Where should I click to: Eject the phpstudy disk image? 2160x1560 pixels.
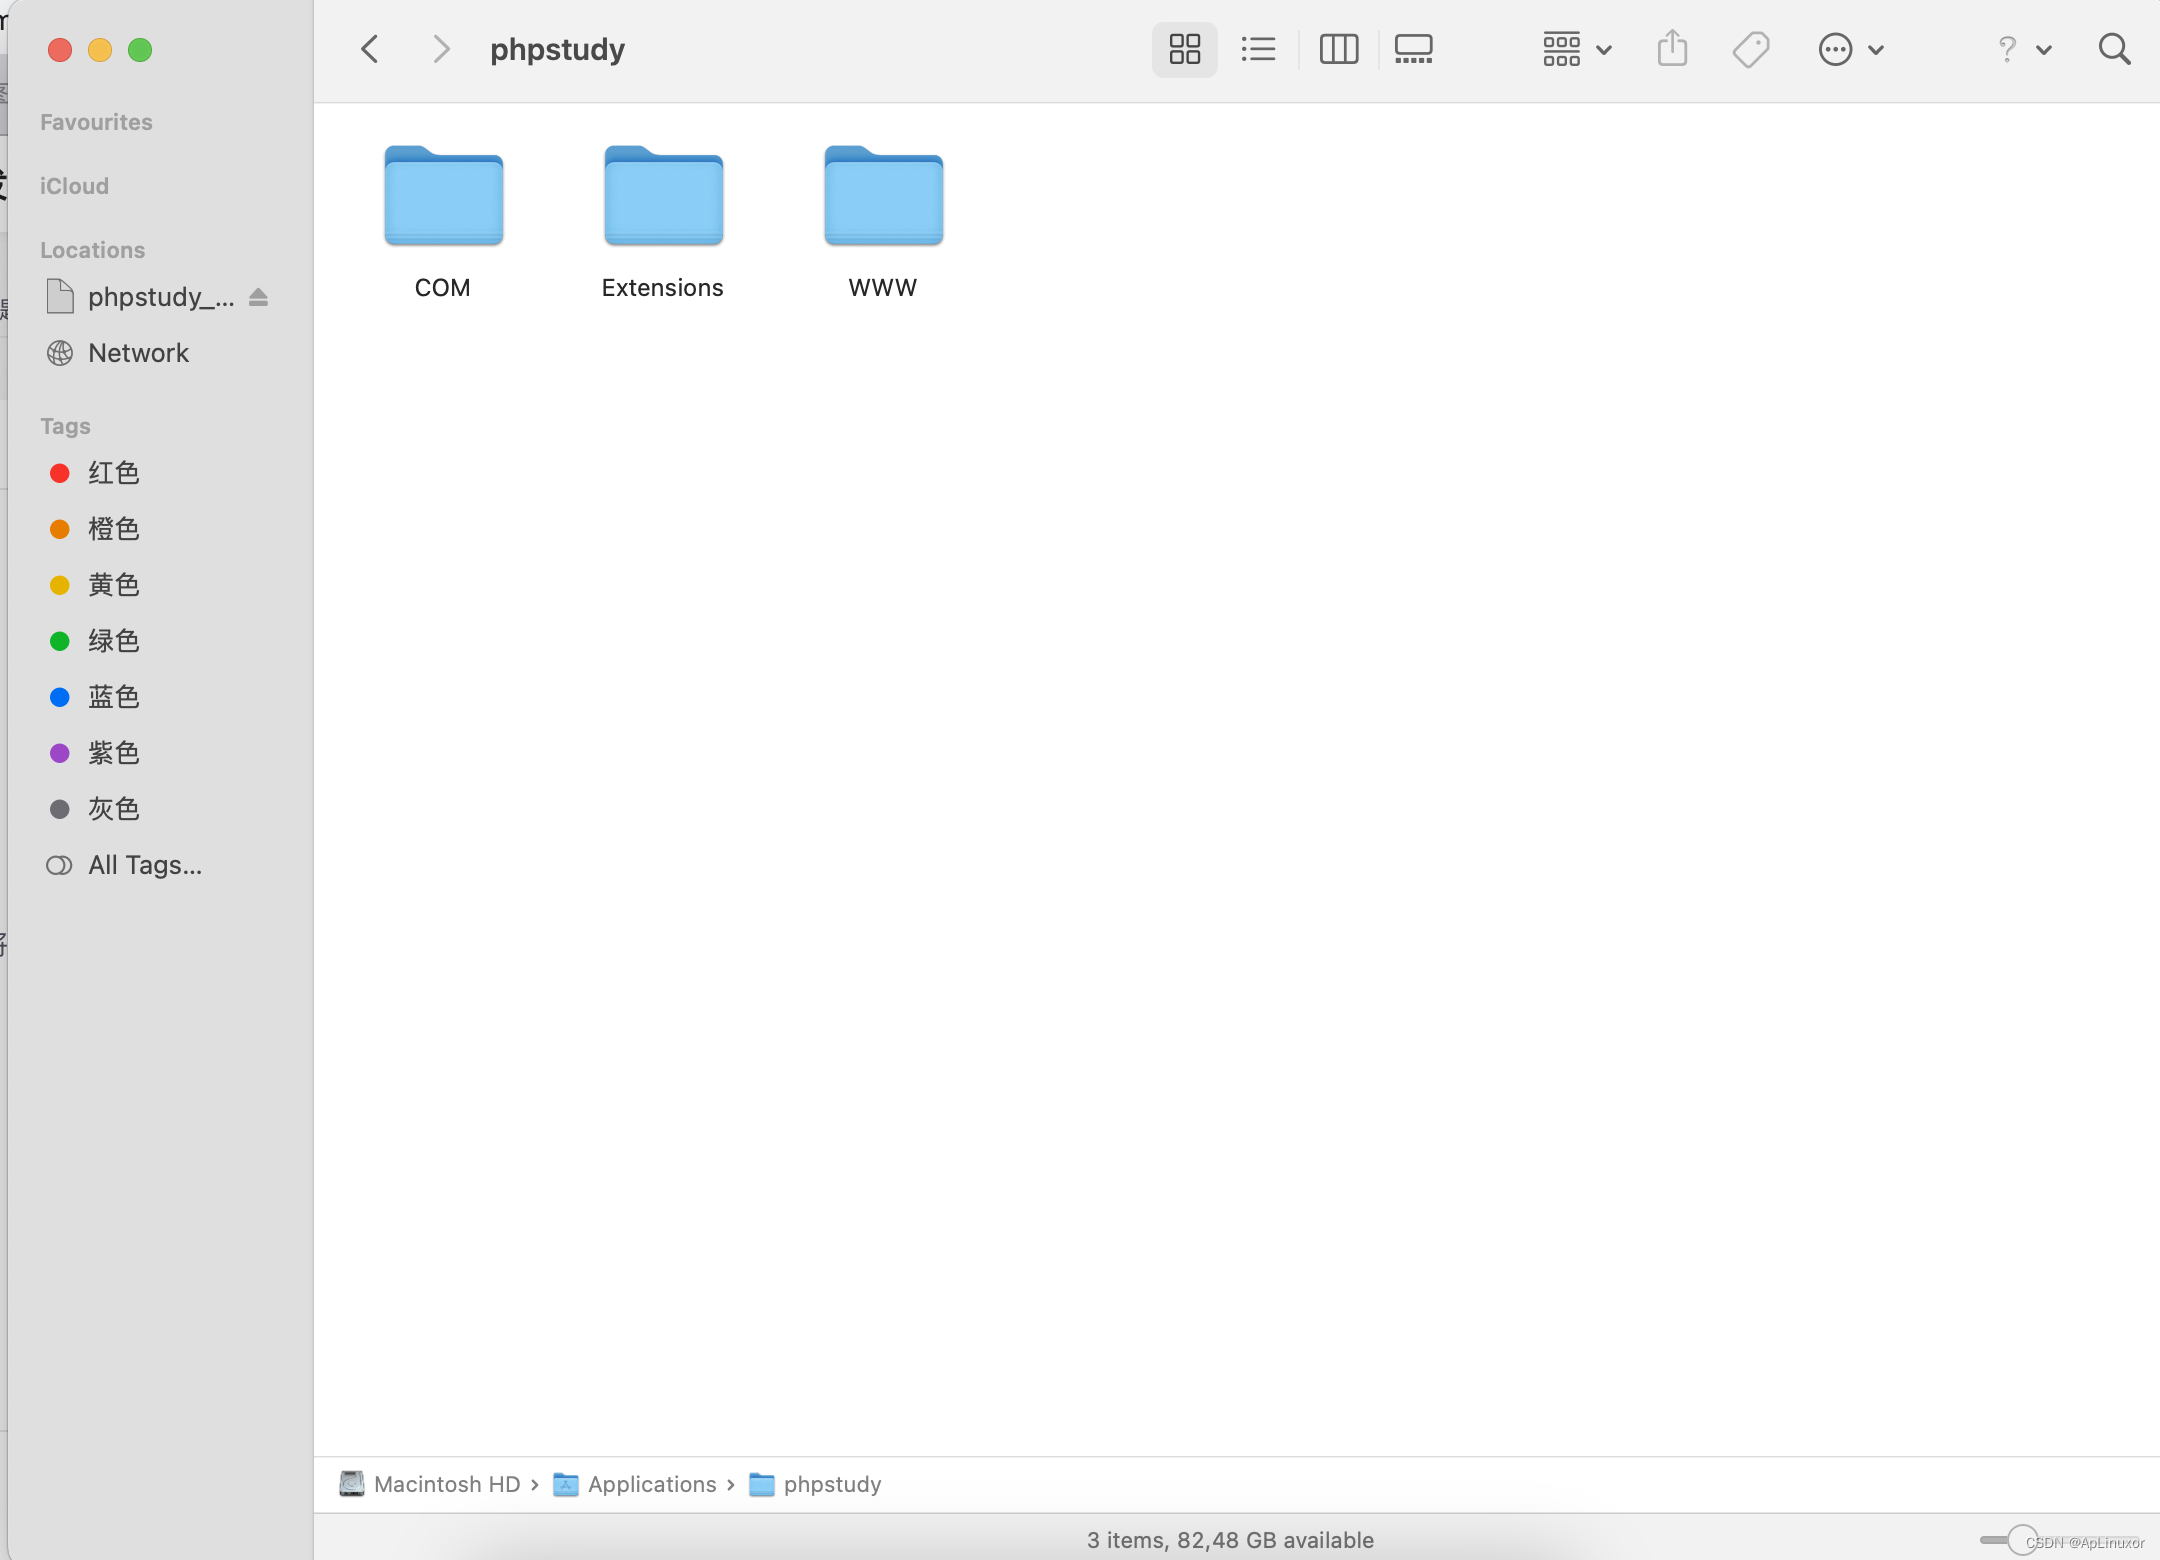coord(258,297)
